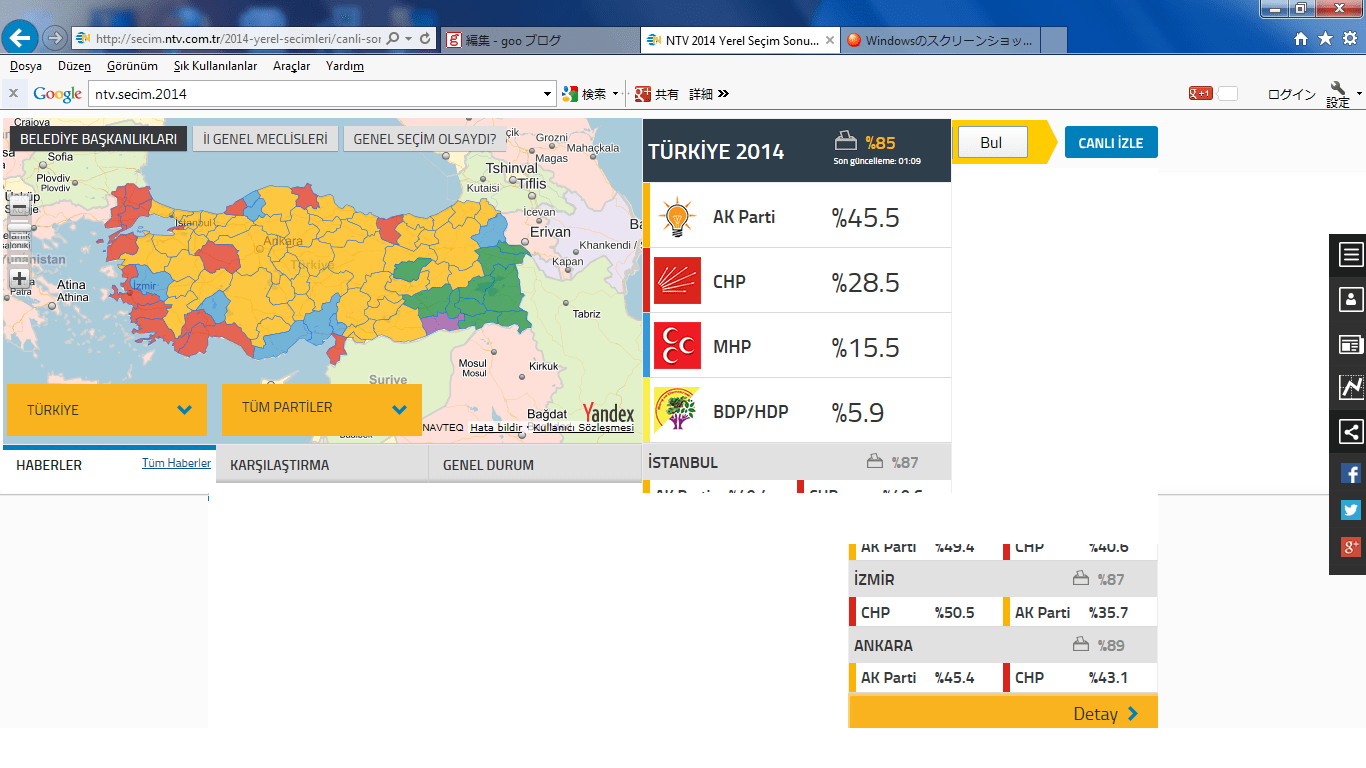This screenshot has height=768, width=1366.
Task: Click the MHP three crescents logo
Action: click(x=677, y=346)
